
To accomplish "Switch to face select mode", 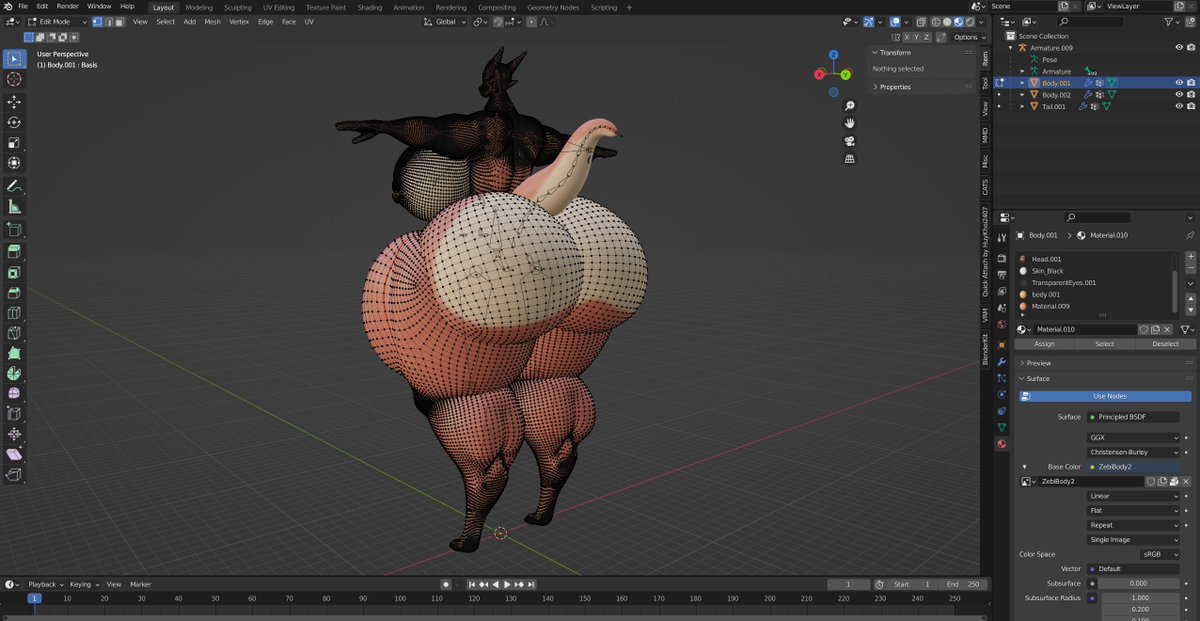I will pos(120,21).
